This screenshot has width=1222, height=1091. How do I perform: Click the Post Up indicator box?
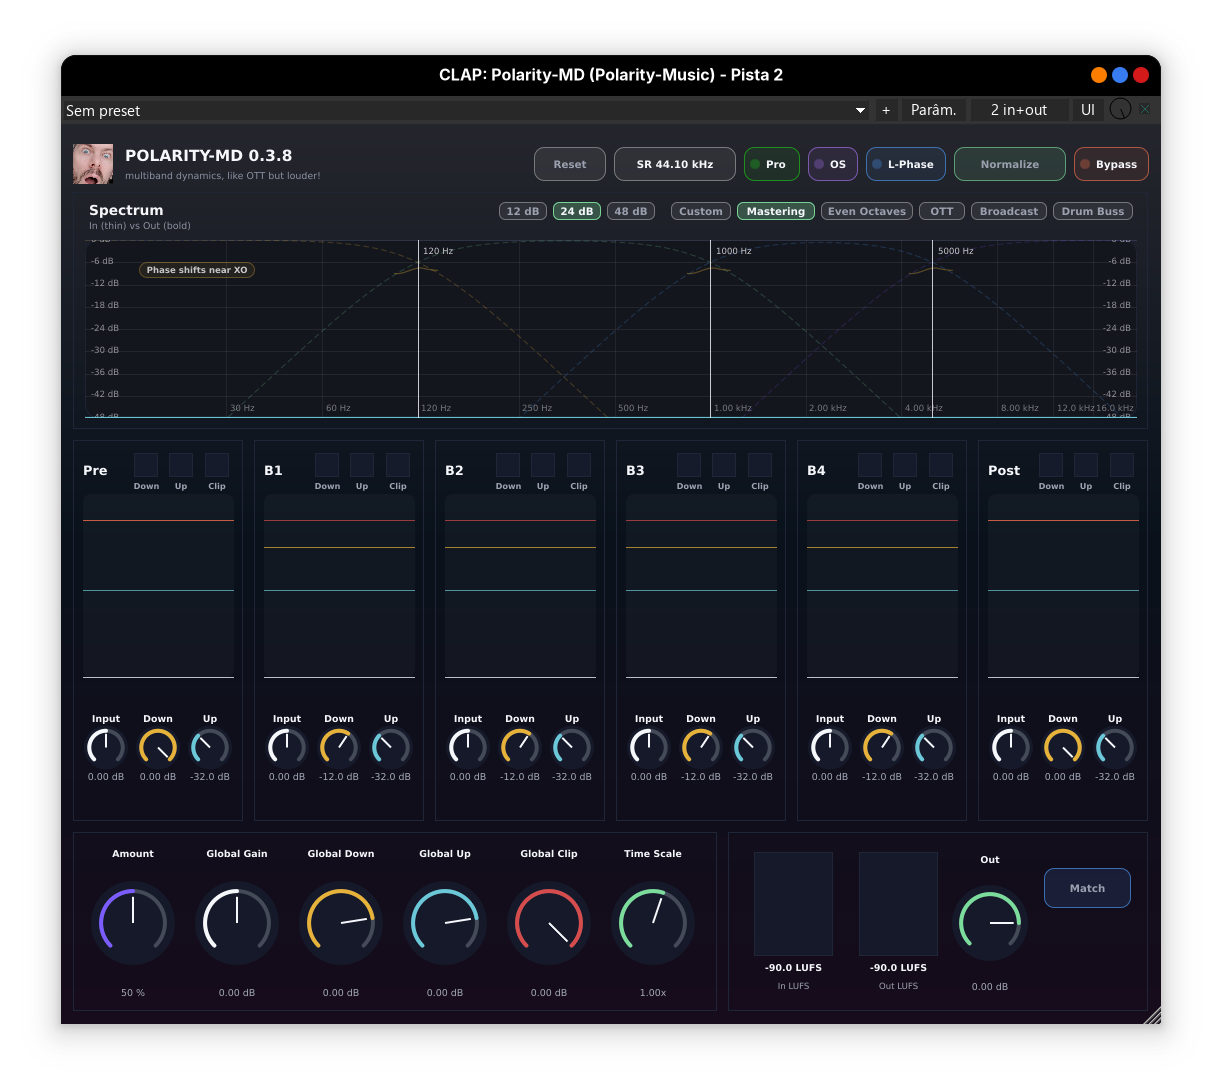(x=1086, y=464)
